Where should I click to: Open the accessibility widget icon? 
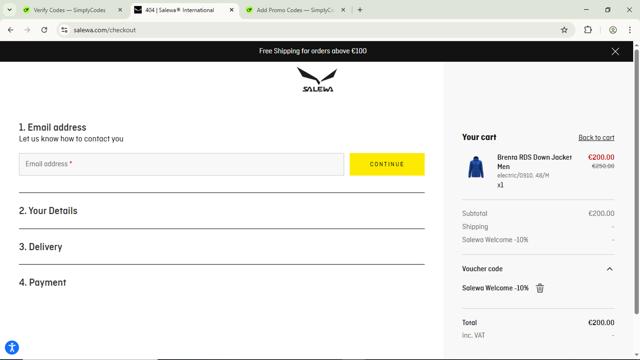tap(12, 347)
